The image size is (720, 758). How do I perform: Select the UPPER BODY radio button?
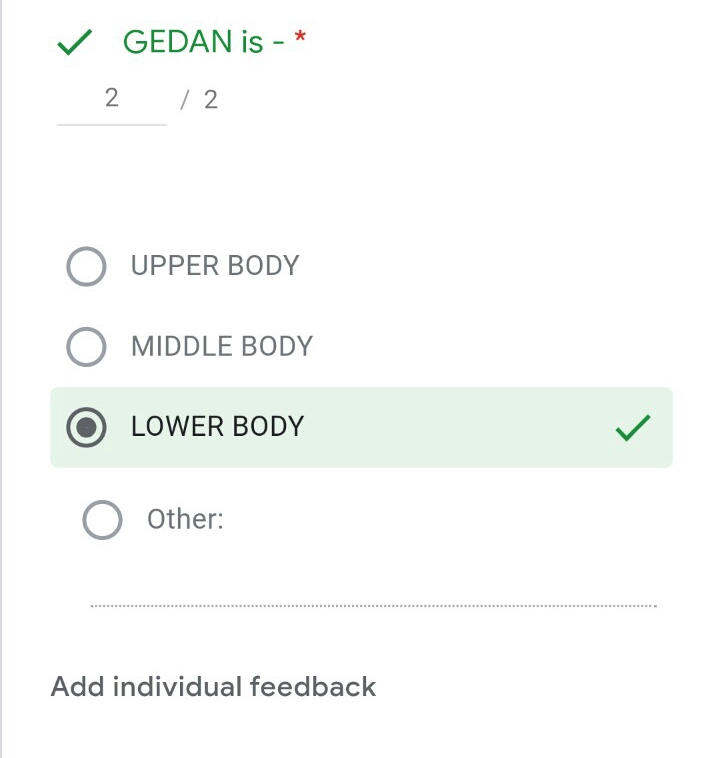tap(86, 267)
